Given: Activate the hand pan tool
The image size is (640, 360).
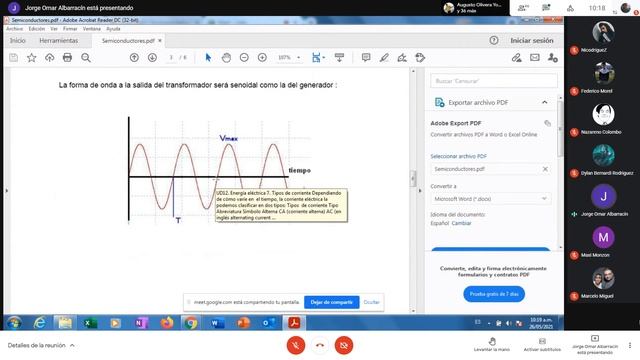Looking at the screenshot, I should [226, 58].
